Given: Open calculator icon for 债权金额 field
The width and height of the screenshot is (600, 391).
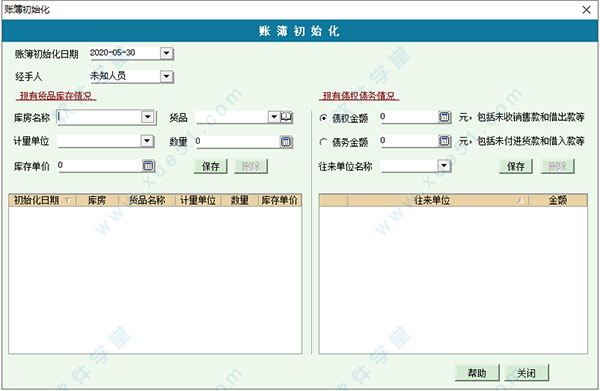Looking at the screenshot, I should (x=444, y=117).
